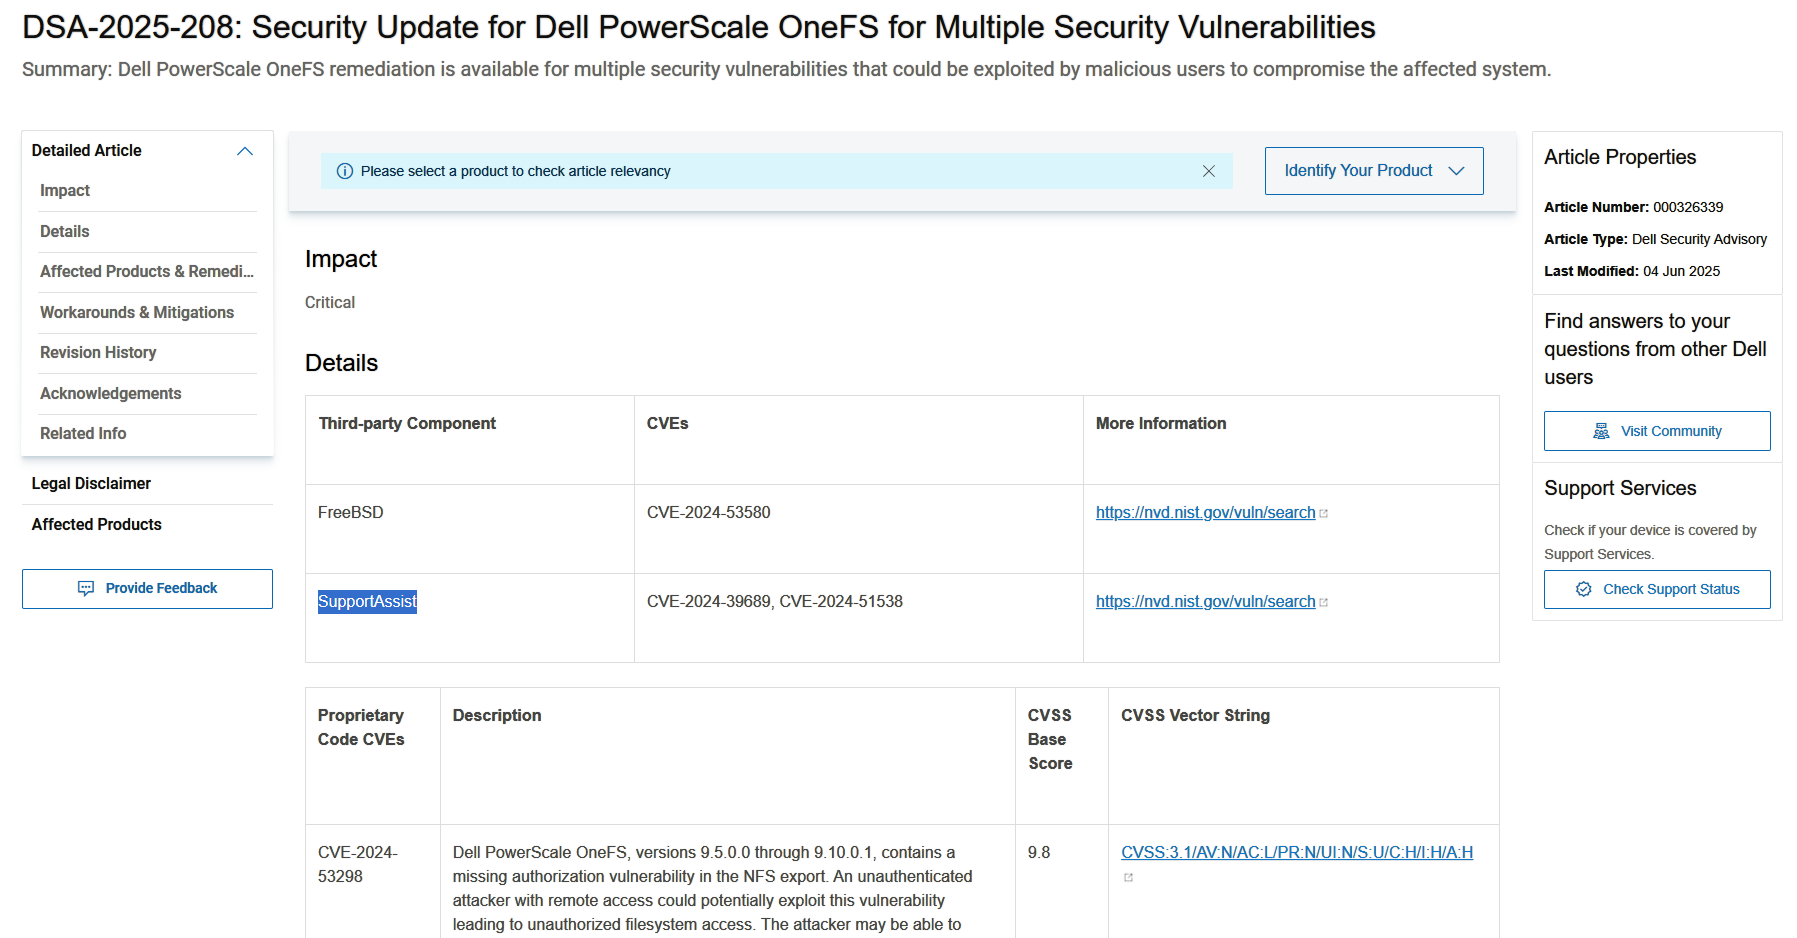Click the chat icon in Provide Feedback
Screen dimensions: 1797x938
point(86,588)
